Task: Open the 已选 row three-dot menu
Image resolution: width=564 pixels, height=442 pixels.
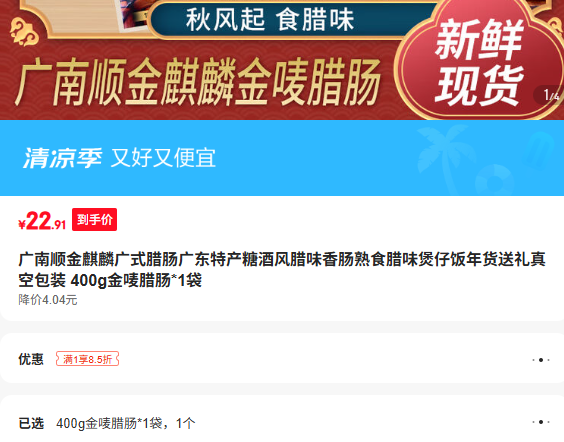Action: (x=541, y=422)
